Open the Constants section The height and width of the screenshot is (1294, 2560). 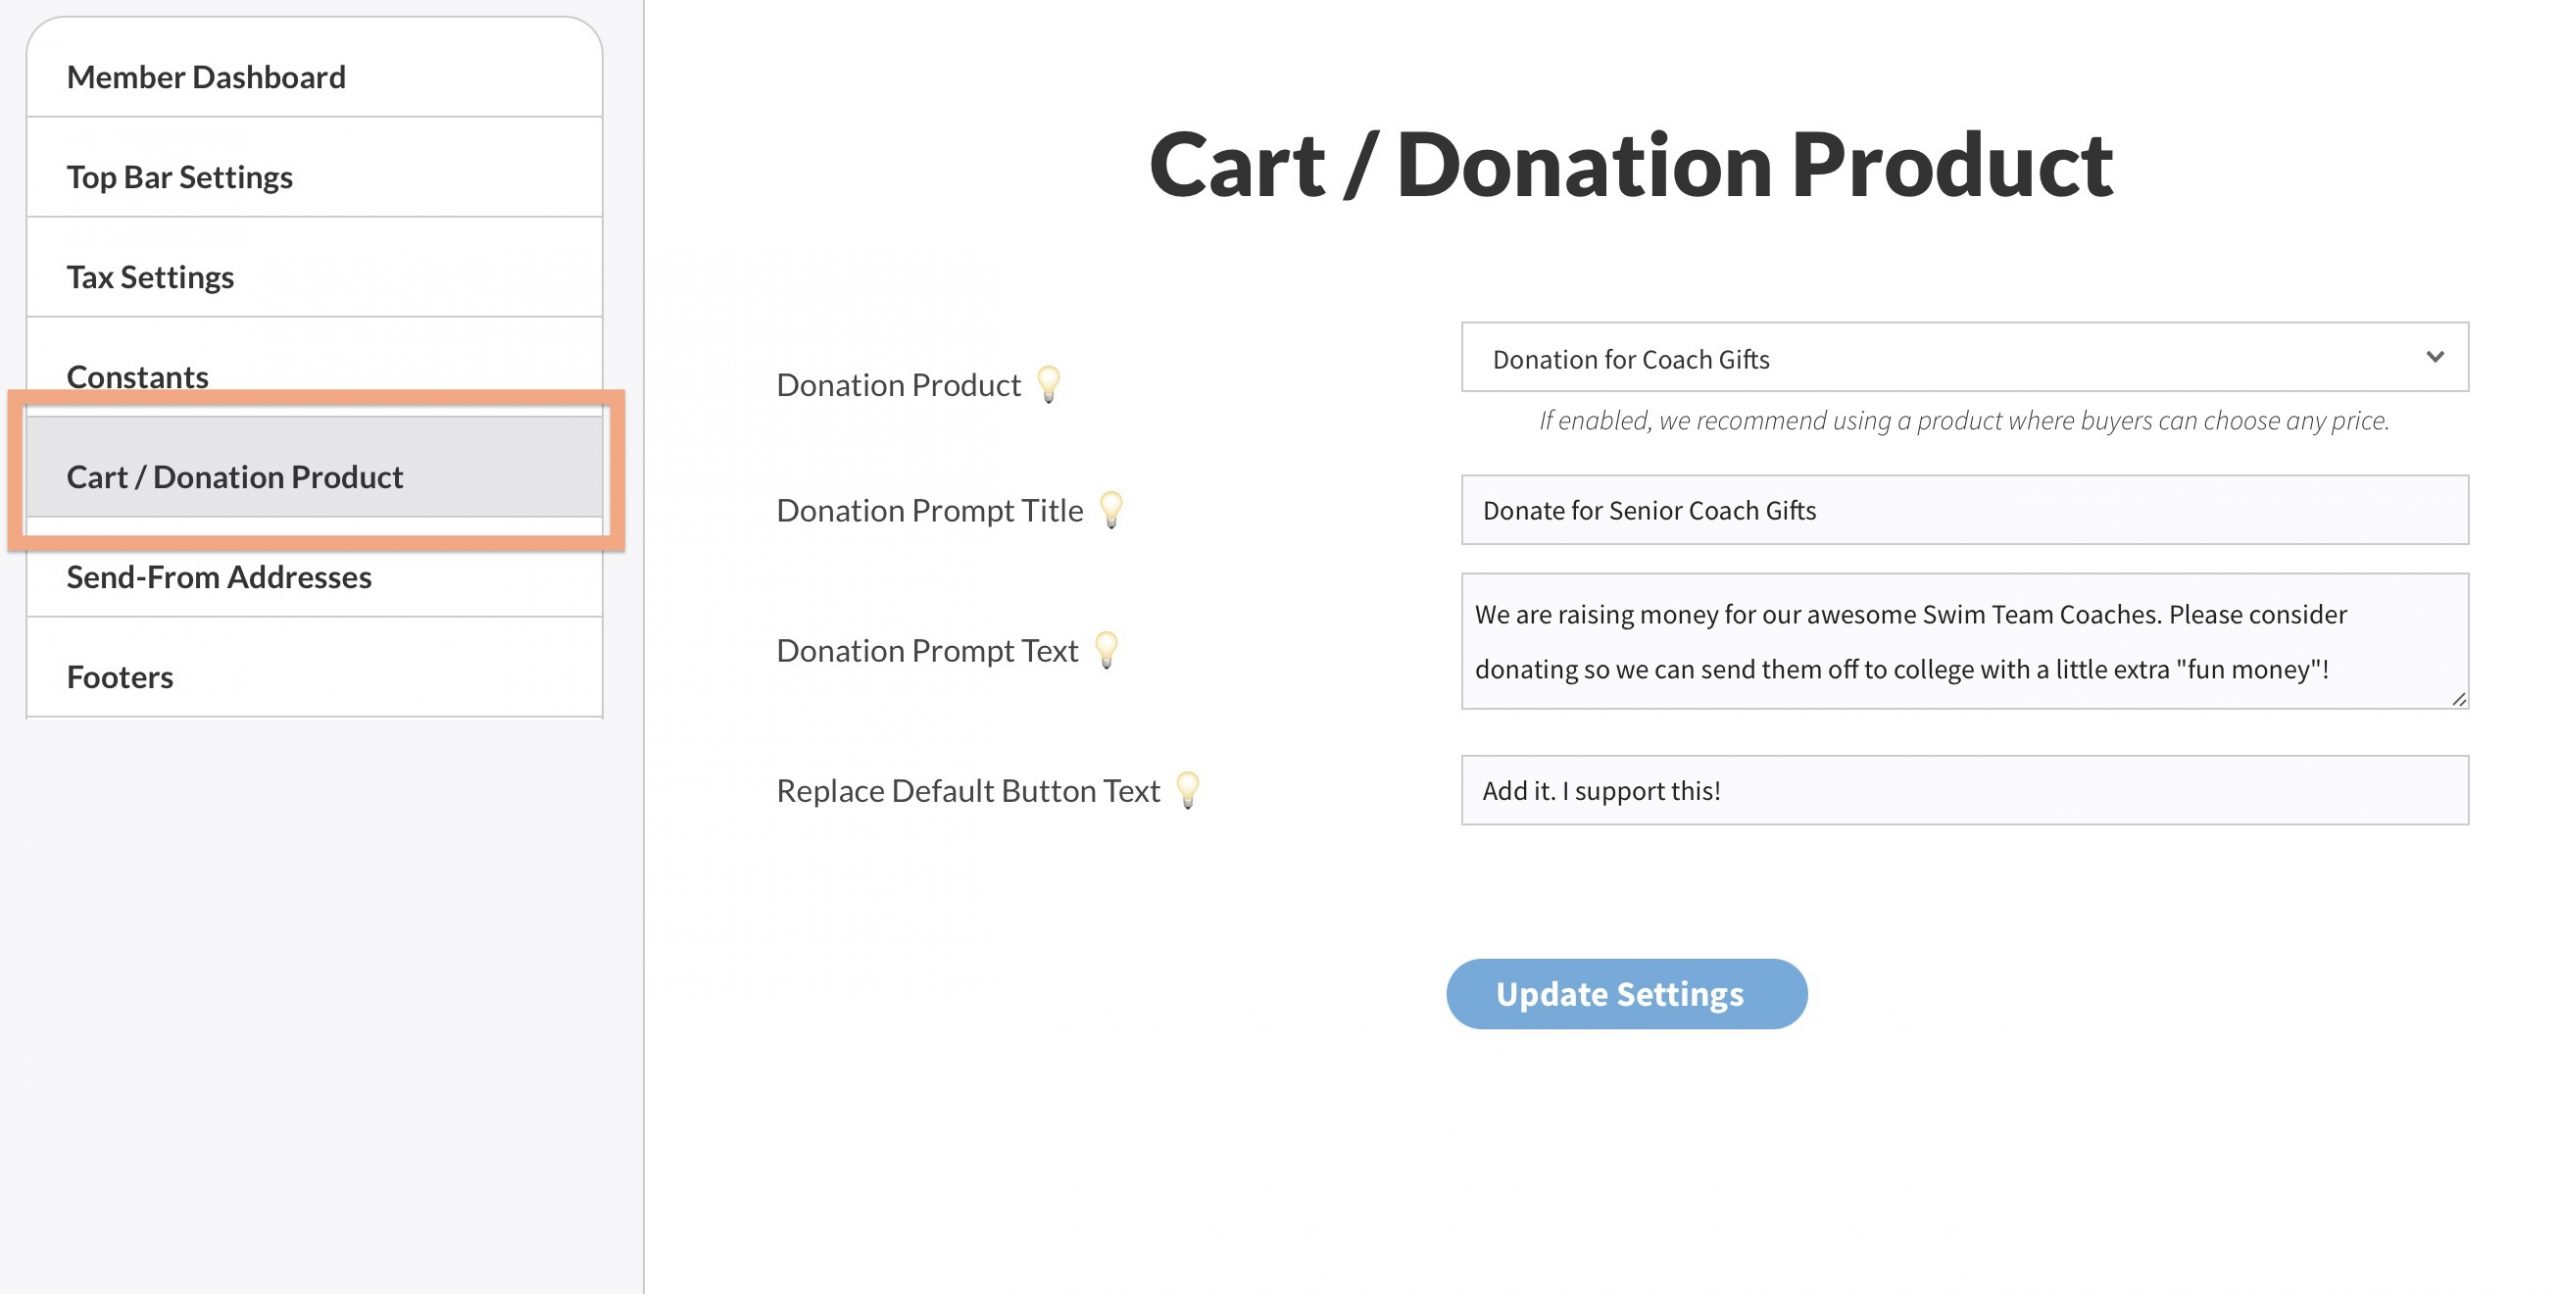click(138, 376)
